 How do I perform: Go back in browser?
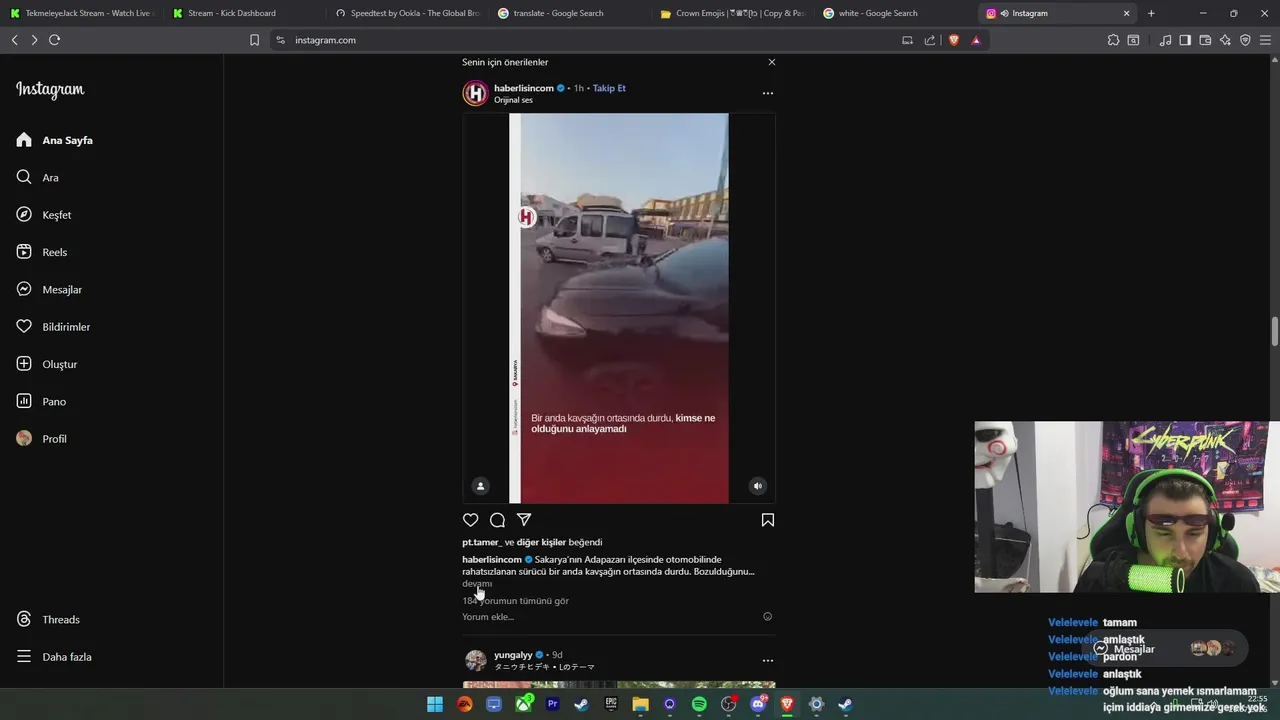(15, 40)
